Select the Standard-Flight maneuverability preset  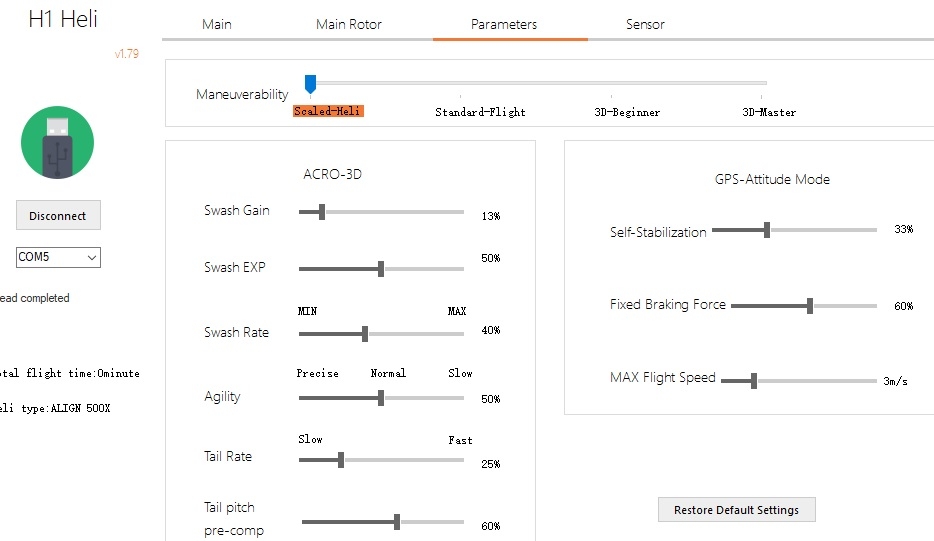[480, 112]
